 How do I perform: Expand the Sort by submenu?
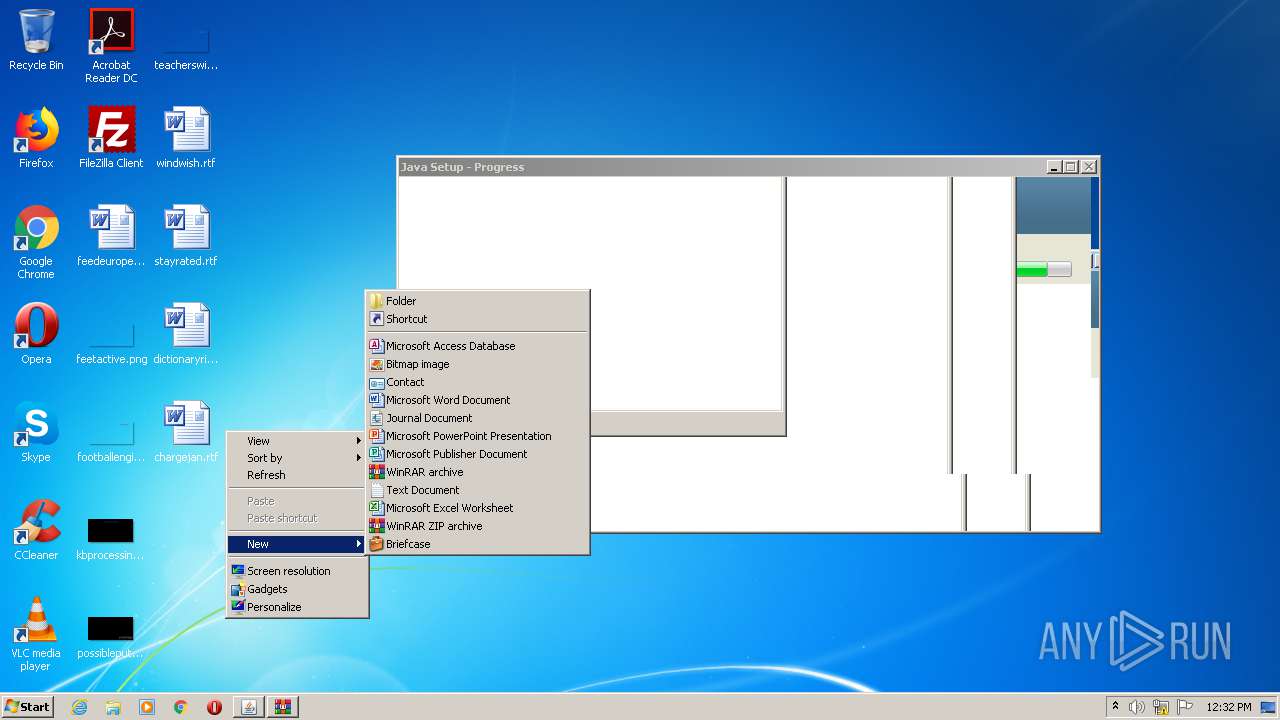click(297, 458)
